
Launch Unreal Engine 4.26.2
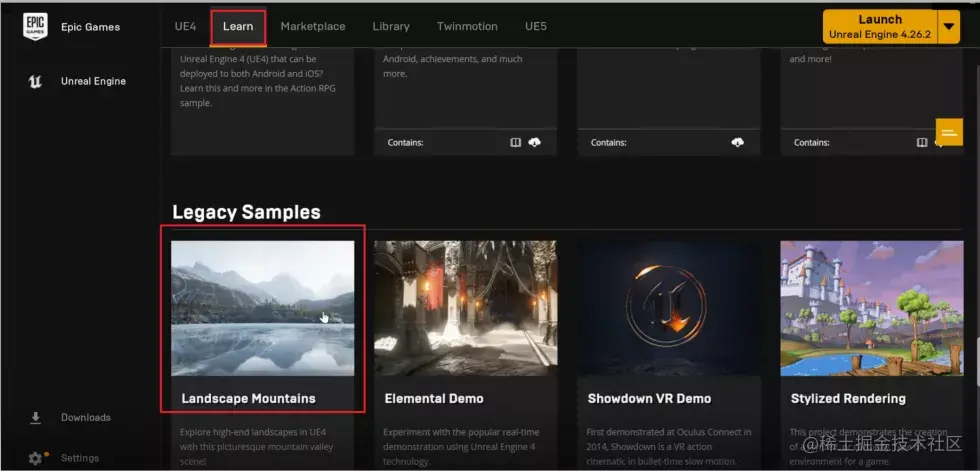(x=880, y=26)
